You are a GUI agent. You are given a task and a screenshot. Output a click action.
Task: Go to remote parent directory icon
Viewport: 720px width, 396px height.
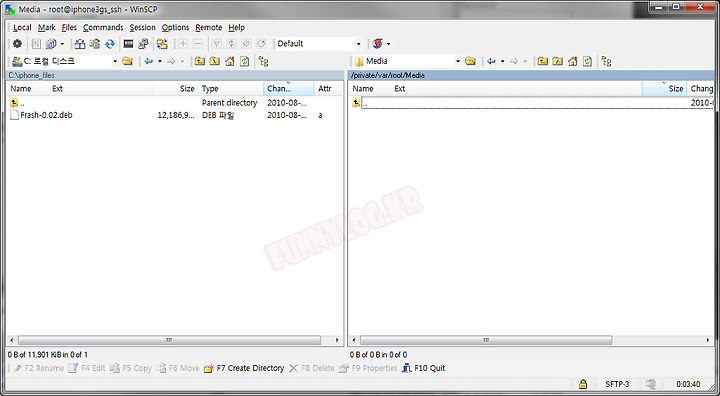[542, 61]
